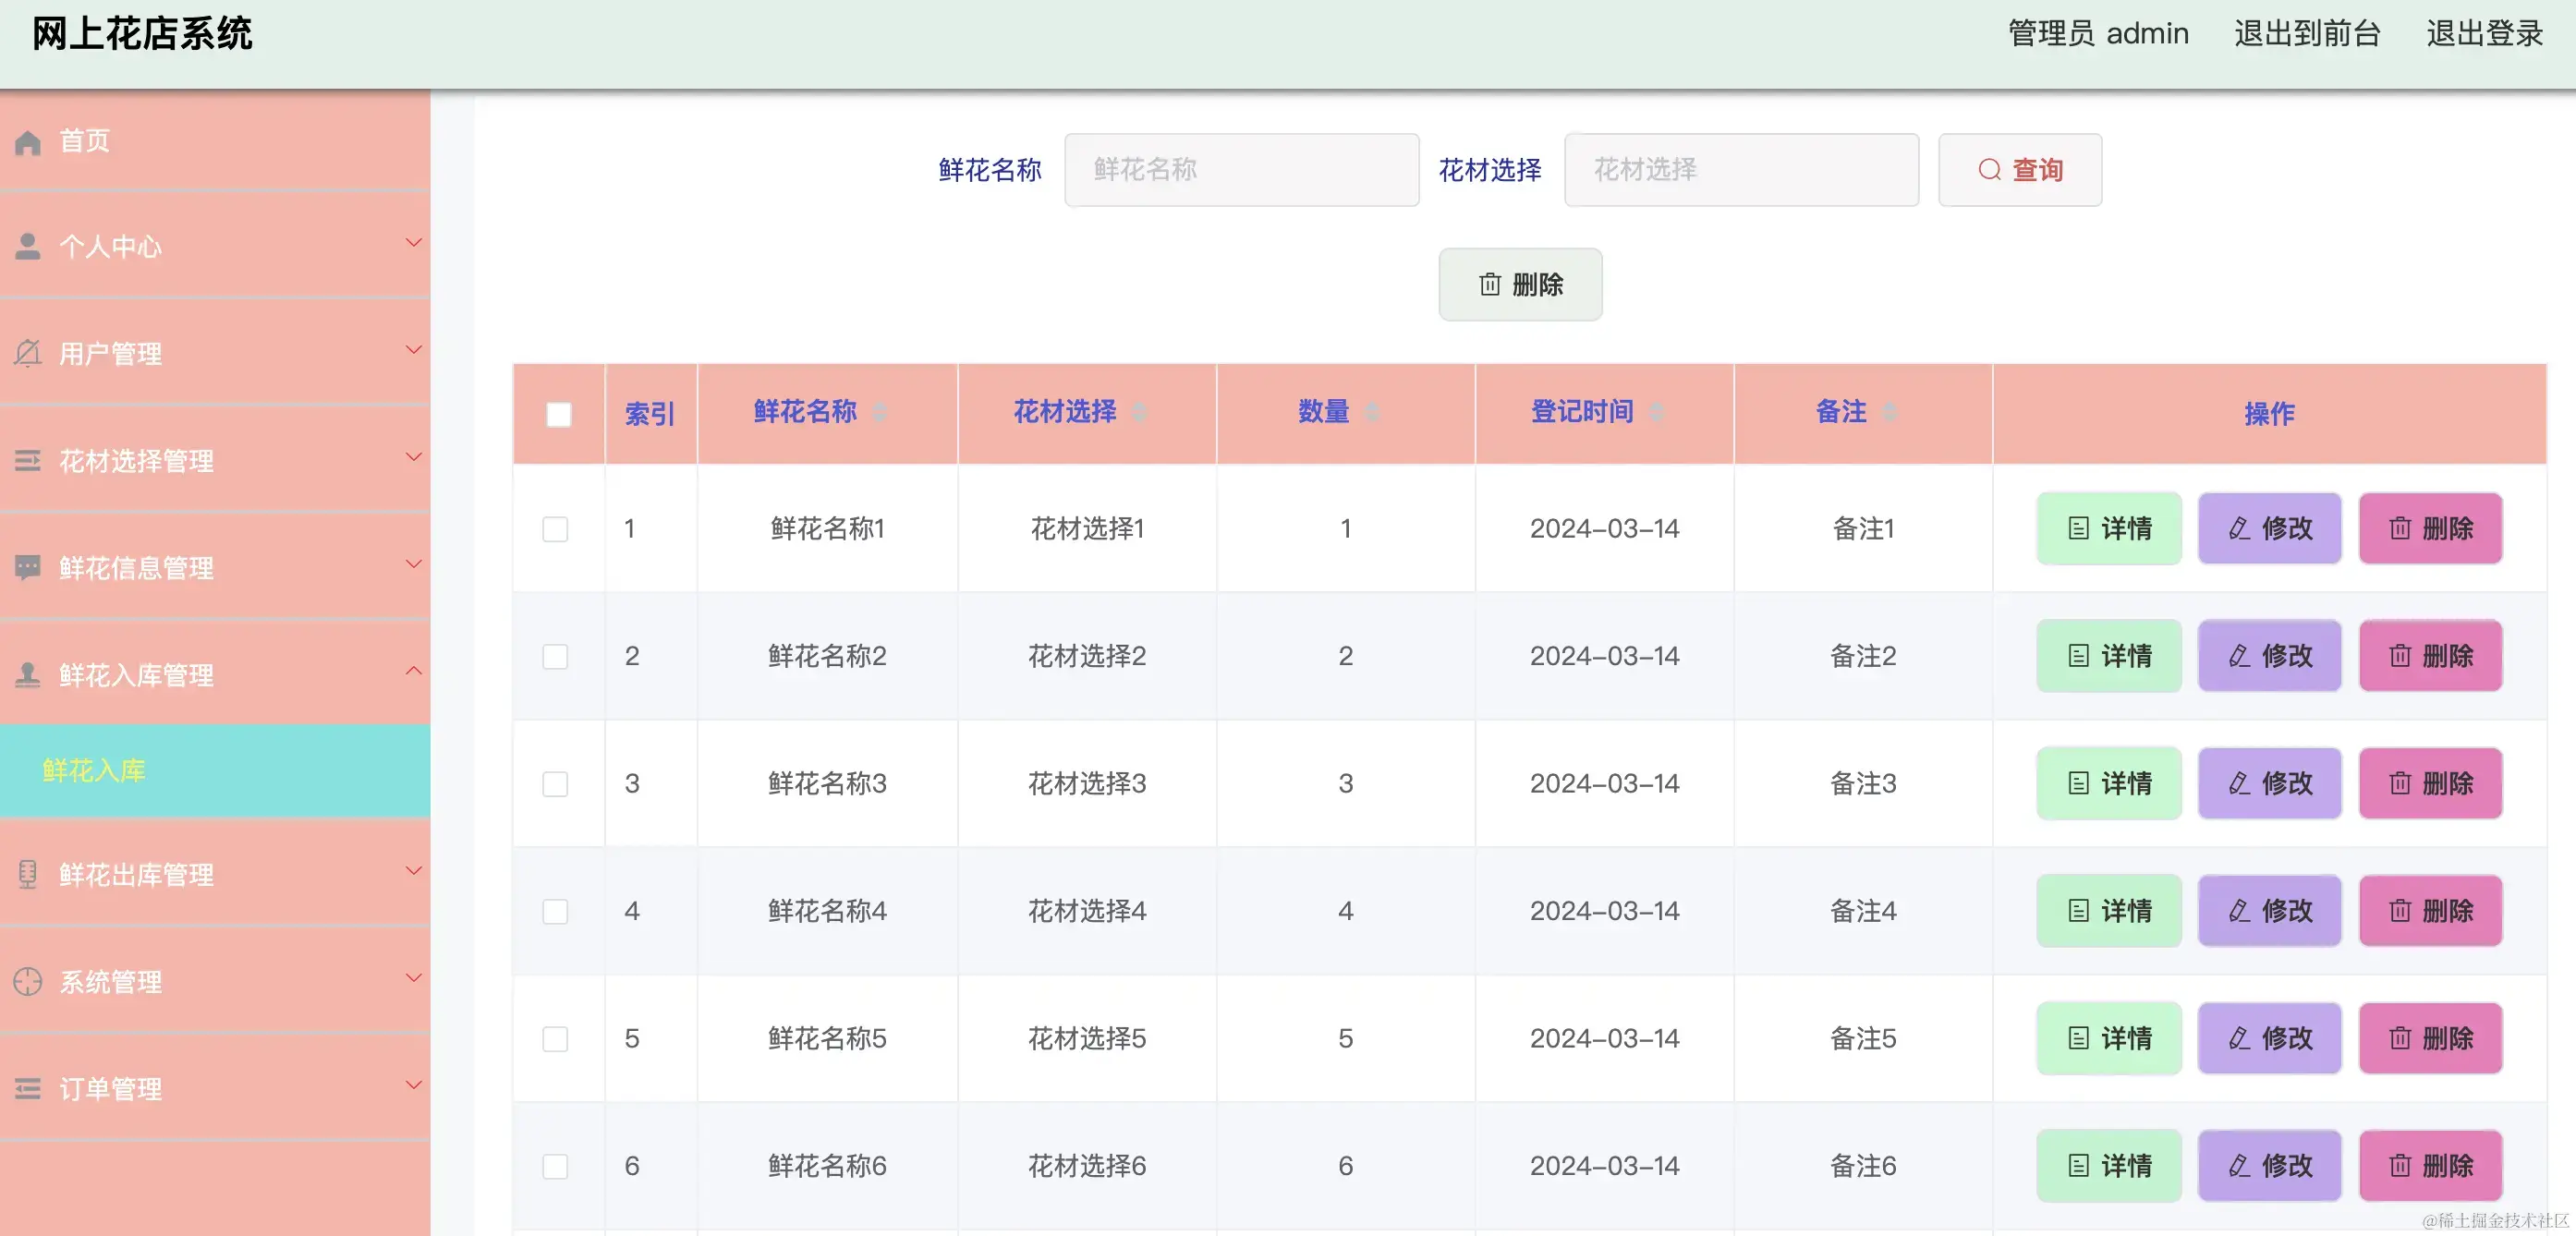Click the magnifier icon in 查询 button
Screen dimensions: 2576x1236
1989,170
